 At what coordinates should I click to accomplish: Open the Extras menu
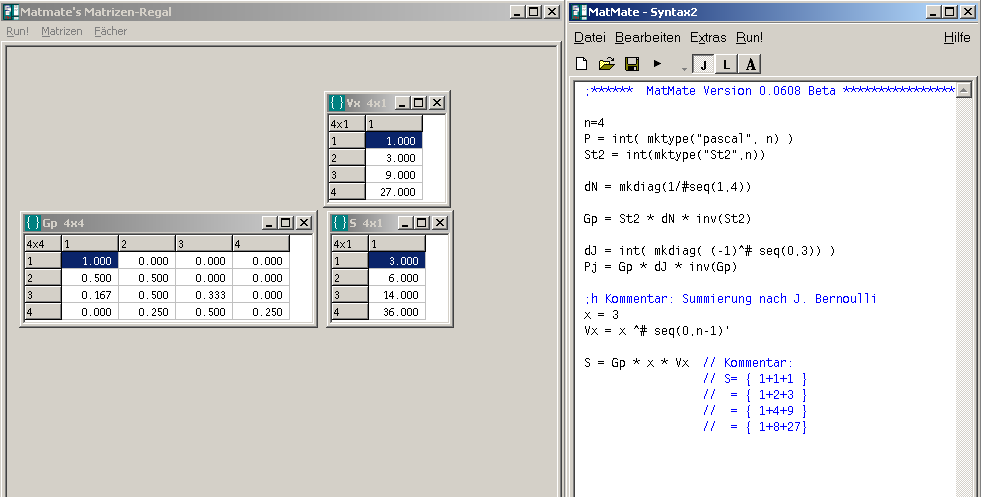coord(708,37)
